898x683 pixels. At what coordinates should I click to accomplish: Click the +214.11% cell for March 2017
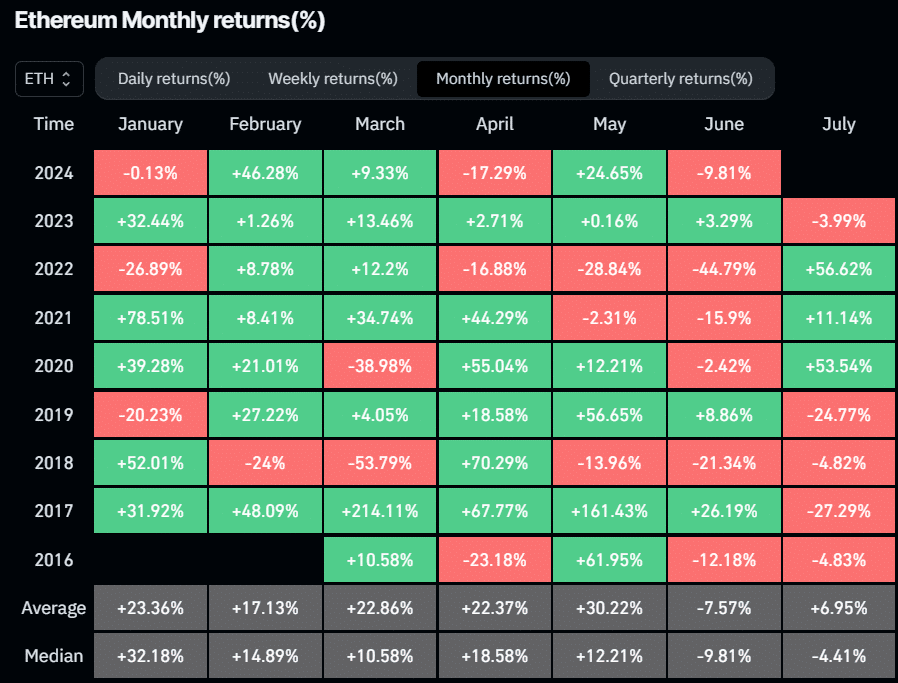click(x=380, y=511)
